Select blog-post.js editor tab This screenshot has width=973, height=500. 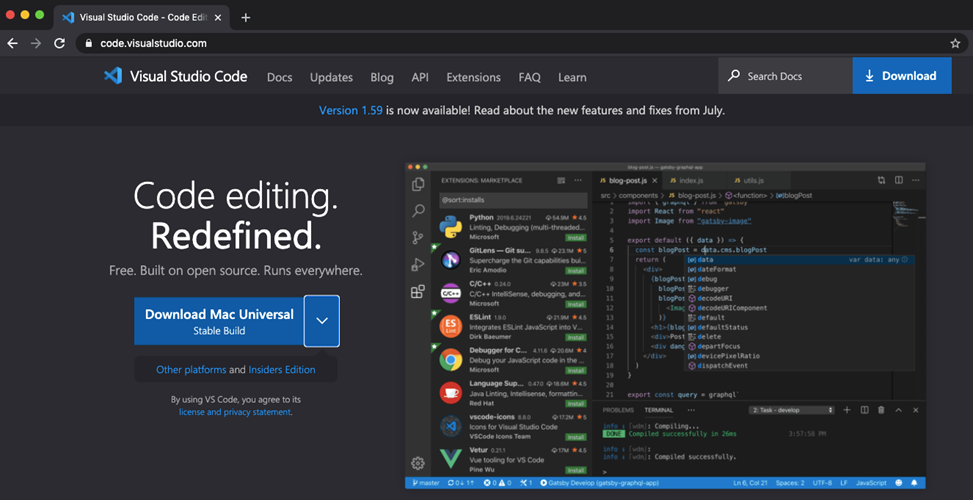626,181
